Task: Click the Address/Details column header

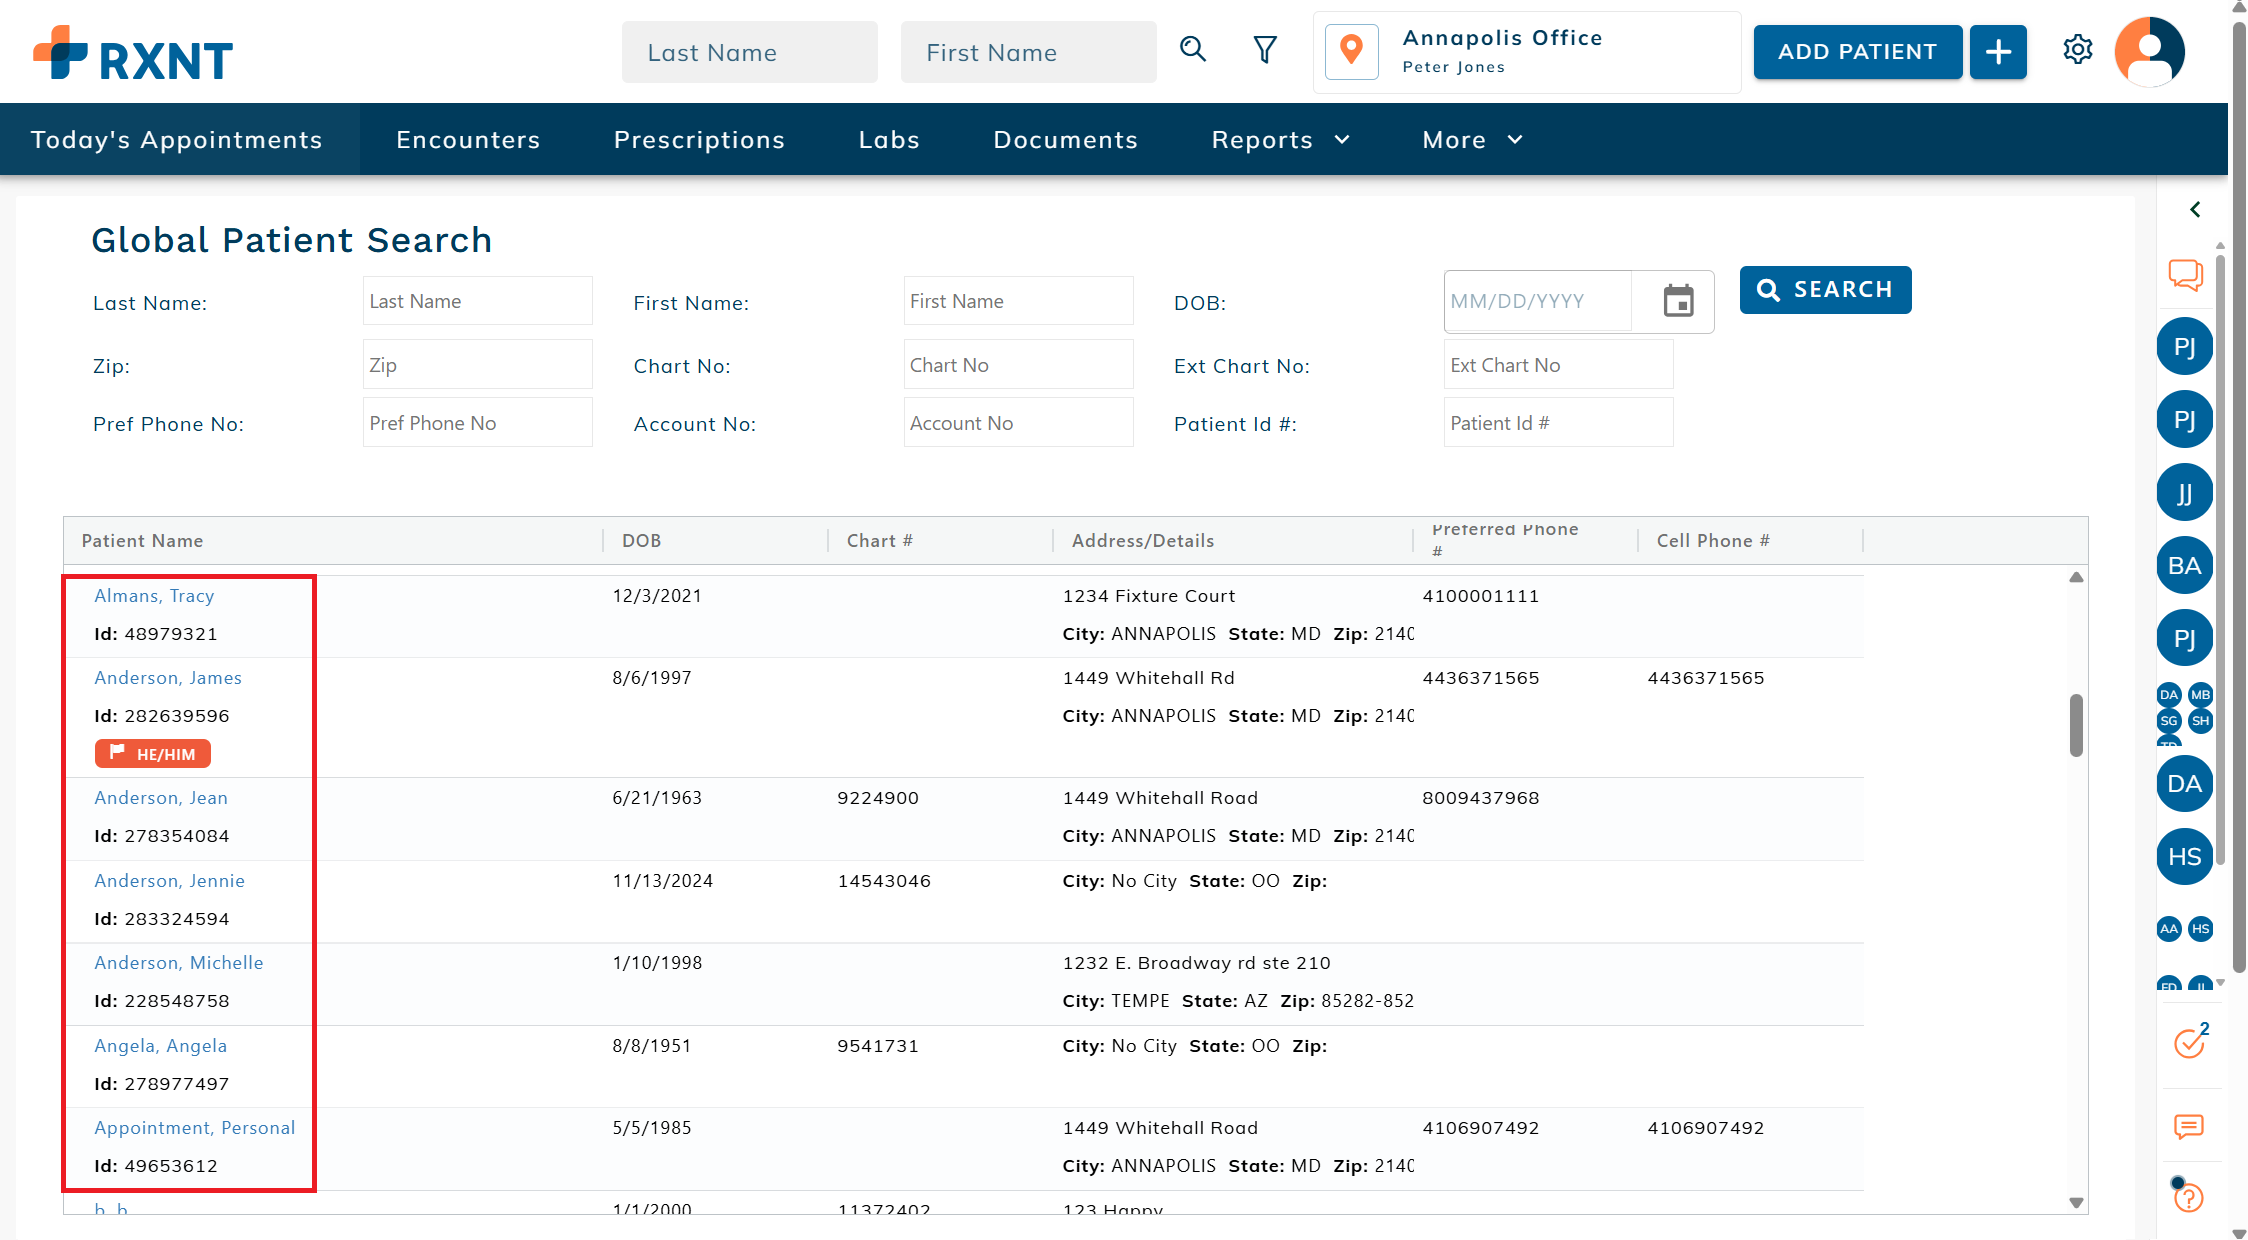Action: click(x=1143, y=541)
